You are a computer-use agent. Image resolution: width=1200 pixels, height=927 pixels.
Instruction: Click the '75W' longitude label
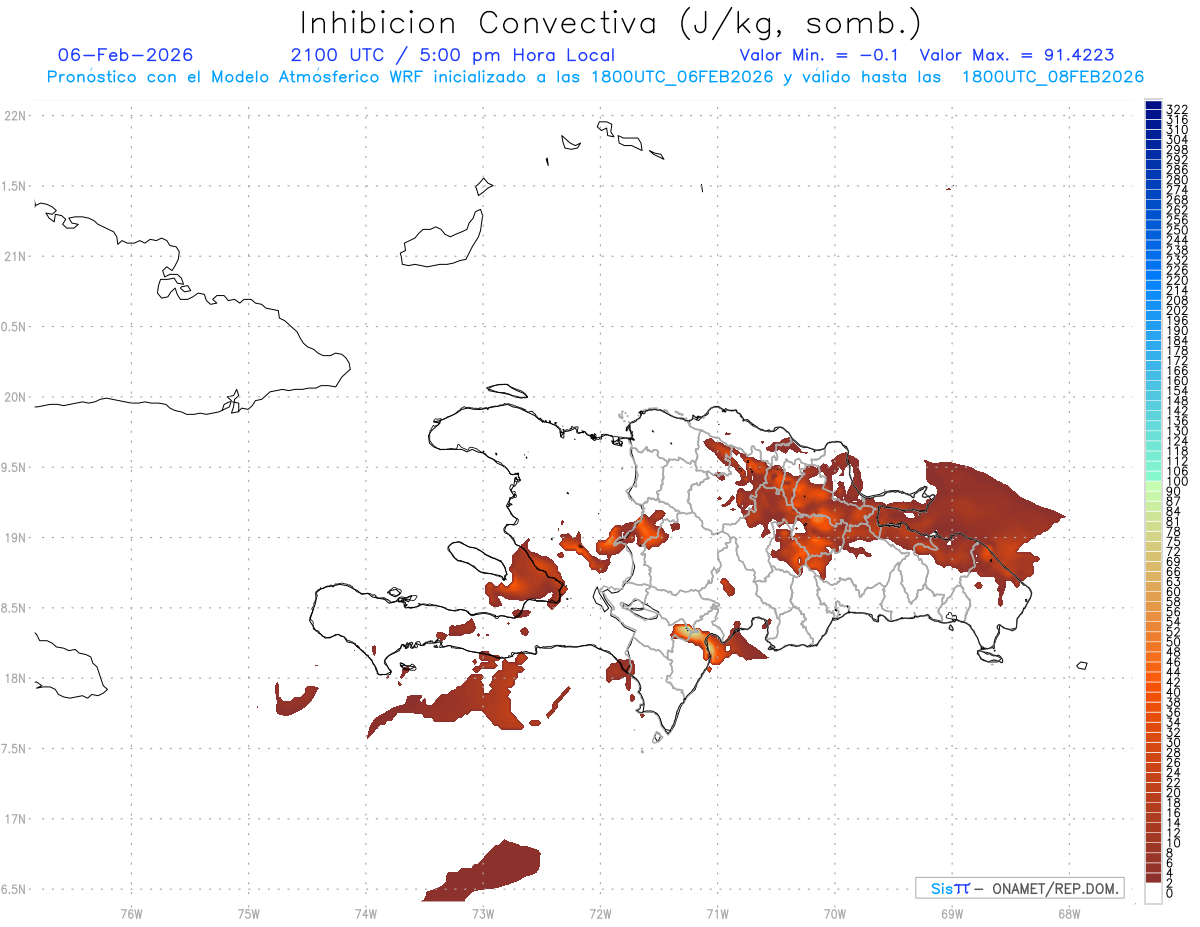248,912
